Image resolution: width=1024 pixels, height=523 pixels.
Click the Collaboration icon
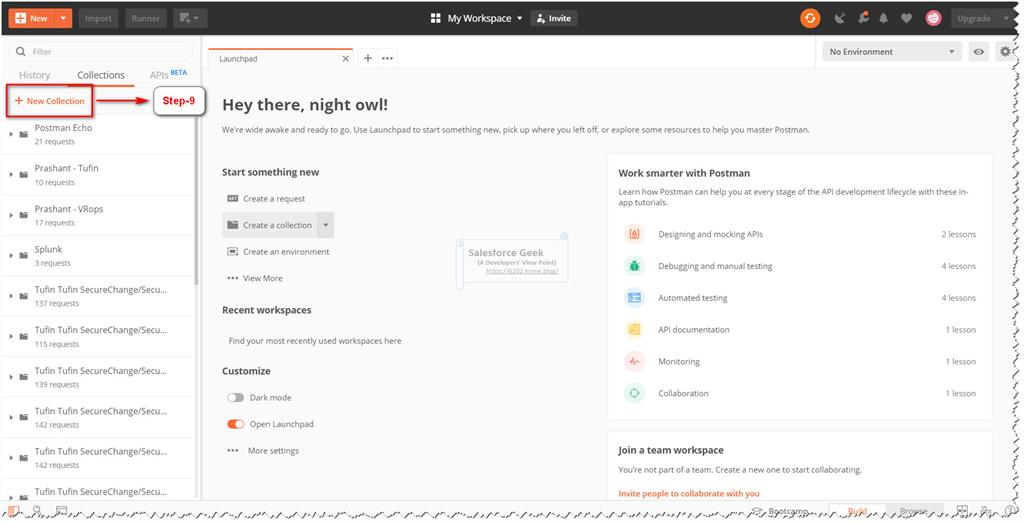(x=634, y=393)
